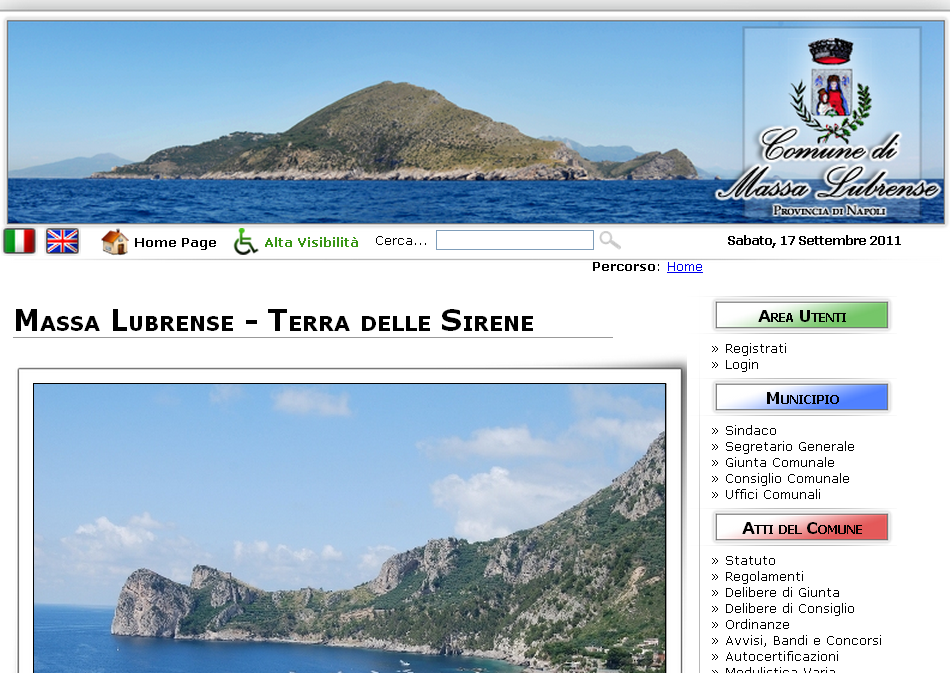Open Autocertificazioni page
Image resolution: width=950 pixels, height=673 pixels.
click(x=782, y=657)
